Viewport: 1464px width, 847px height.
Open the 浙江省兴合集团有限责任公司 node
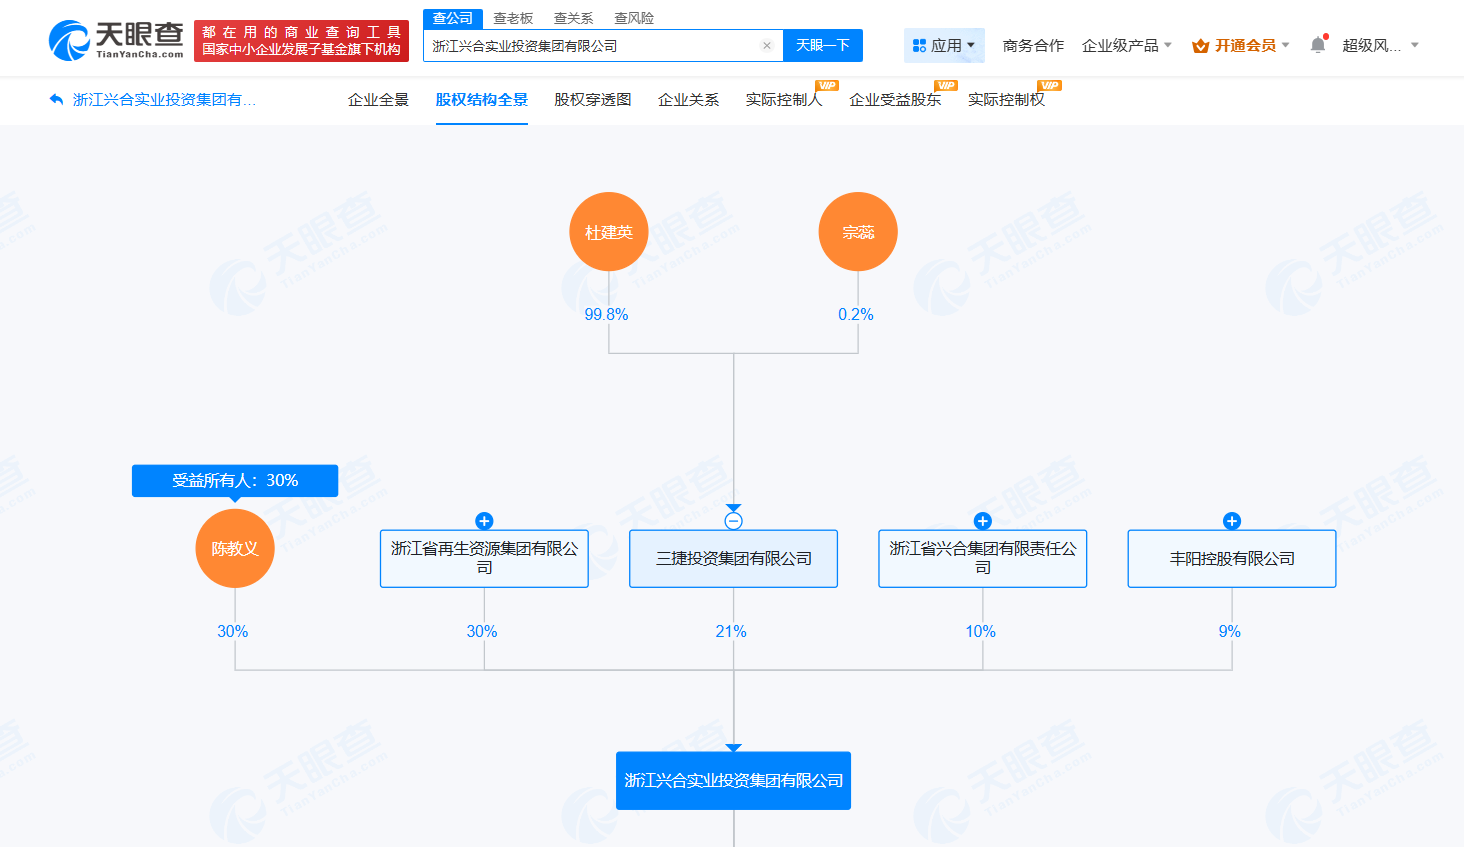[x=983, y=559]
